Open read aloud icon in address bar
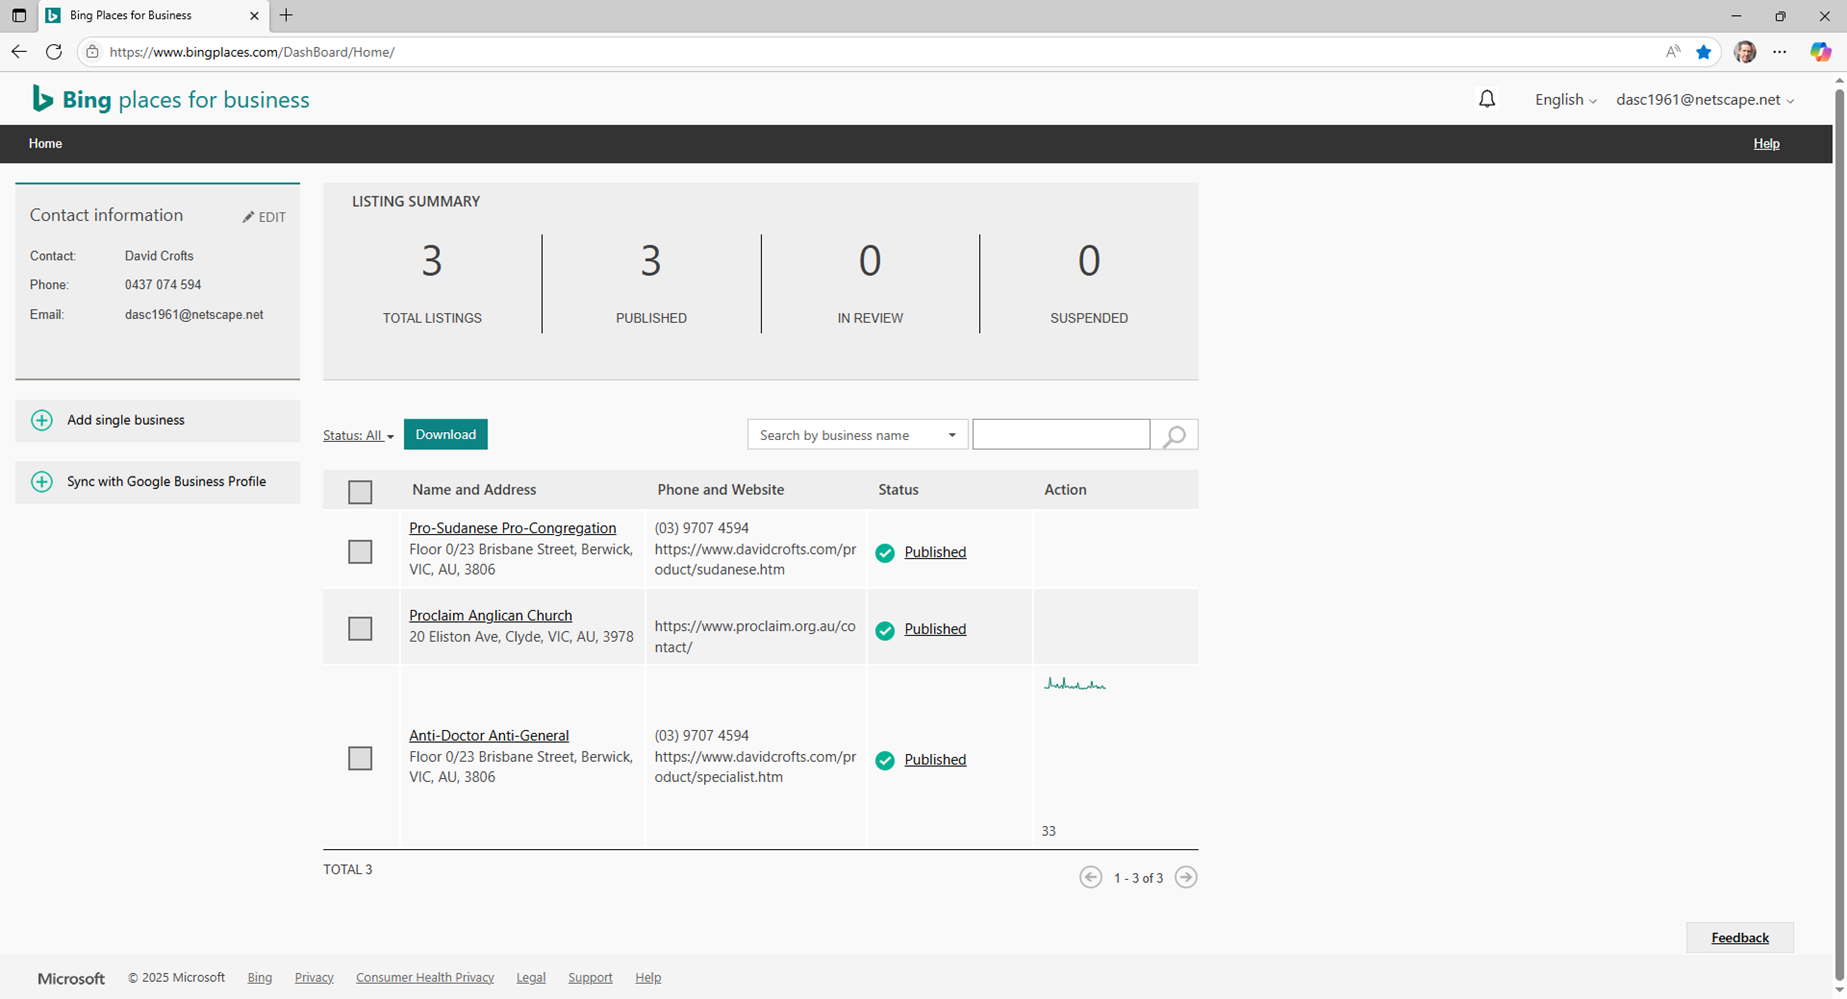1847x999 pixels. [1673, 52]
